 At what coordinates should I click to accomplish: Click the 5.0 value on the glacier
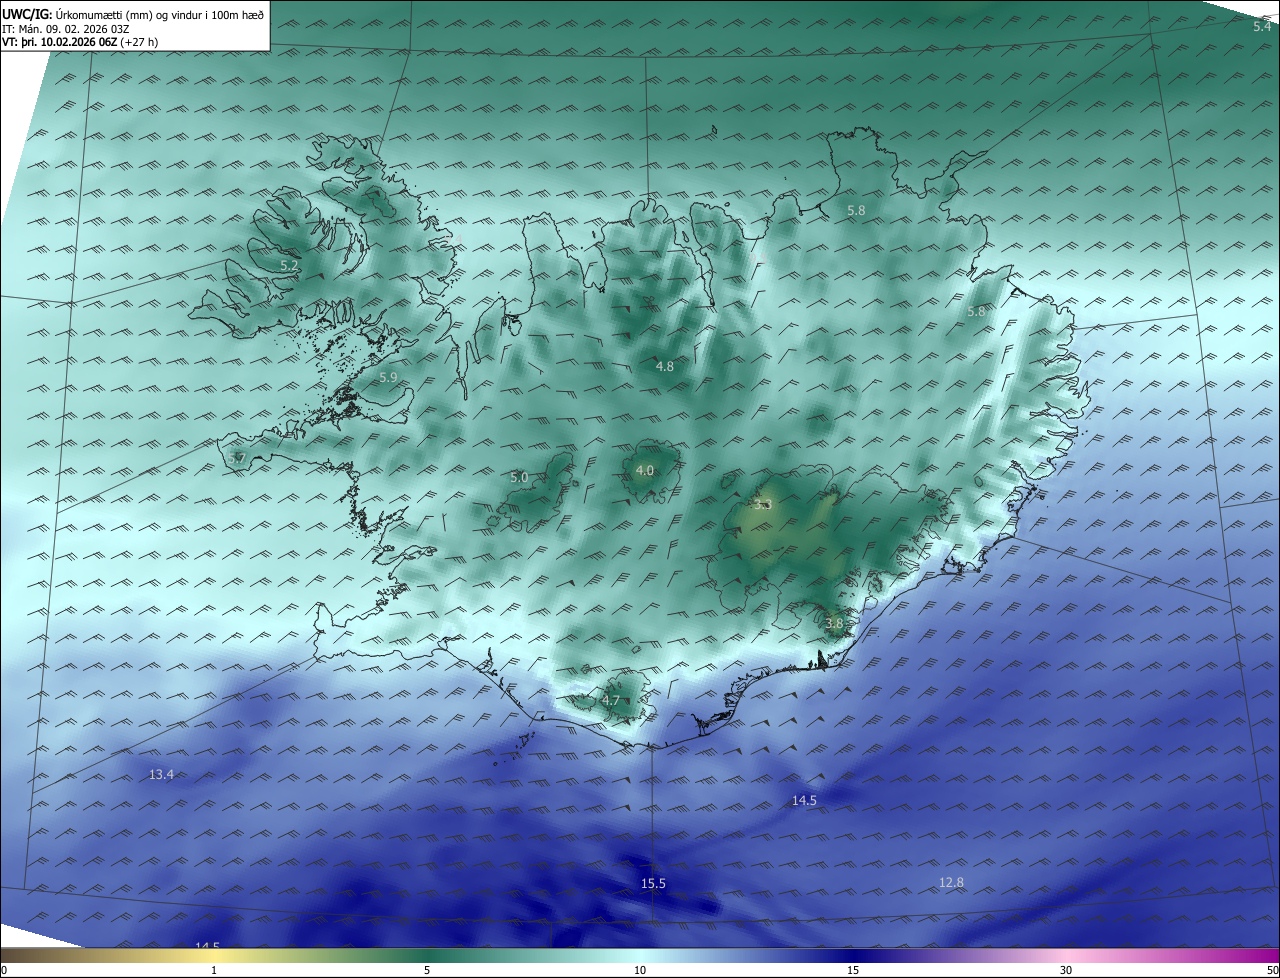coord(519,478)
